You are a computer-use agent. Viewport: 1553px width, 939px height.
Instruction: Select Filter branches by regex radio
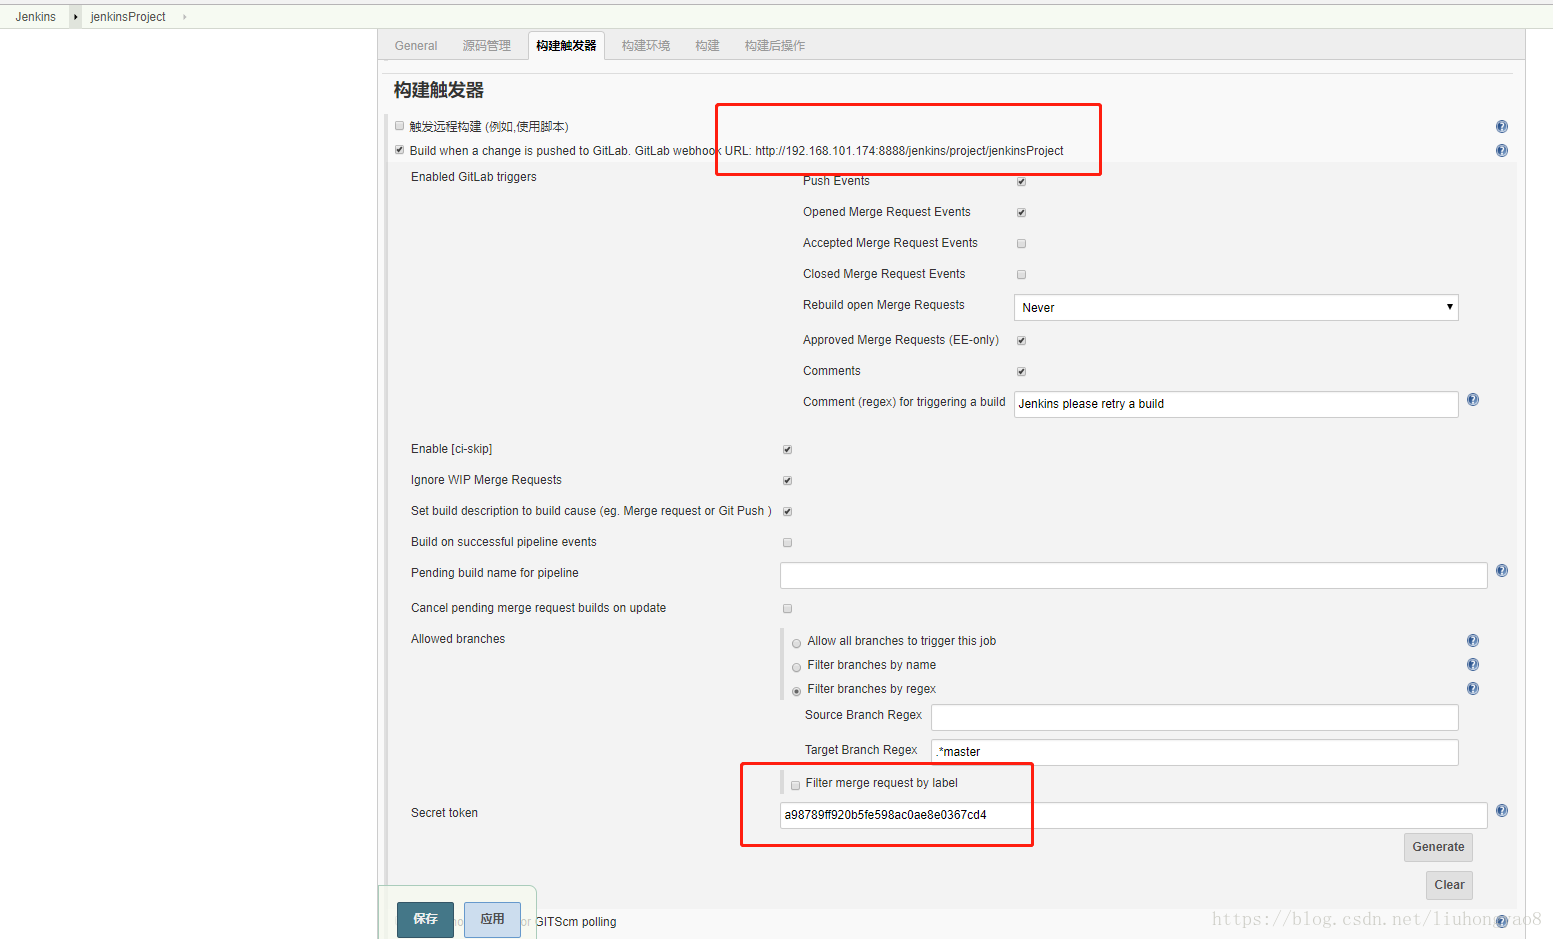(x=796, y=691)
